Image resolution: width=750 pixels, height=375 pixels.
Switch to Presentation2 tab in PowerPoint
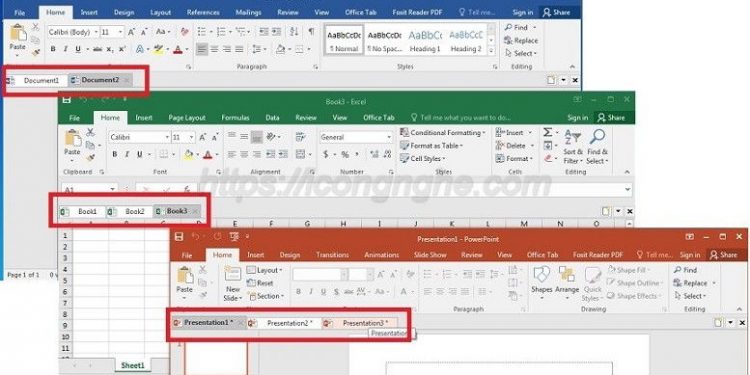click(284, 323)
